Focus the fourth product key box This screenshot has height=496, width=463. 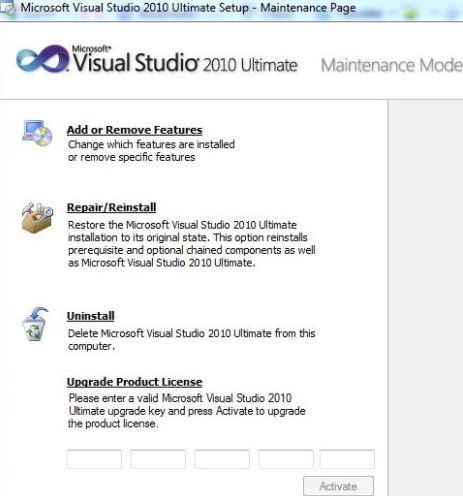(286, 459)
